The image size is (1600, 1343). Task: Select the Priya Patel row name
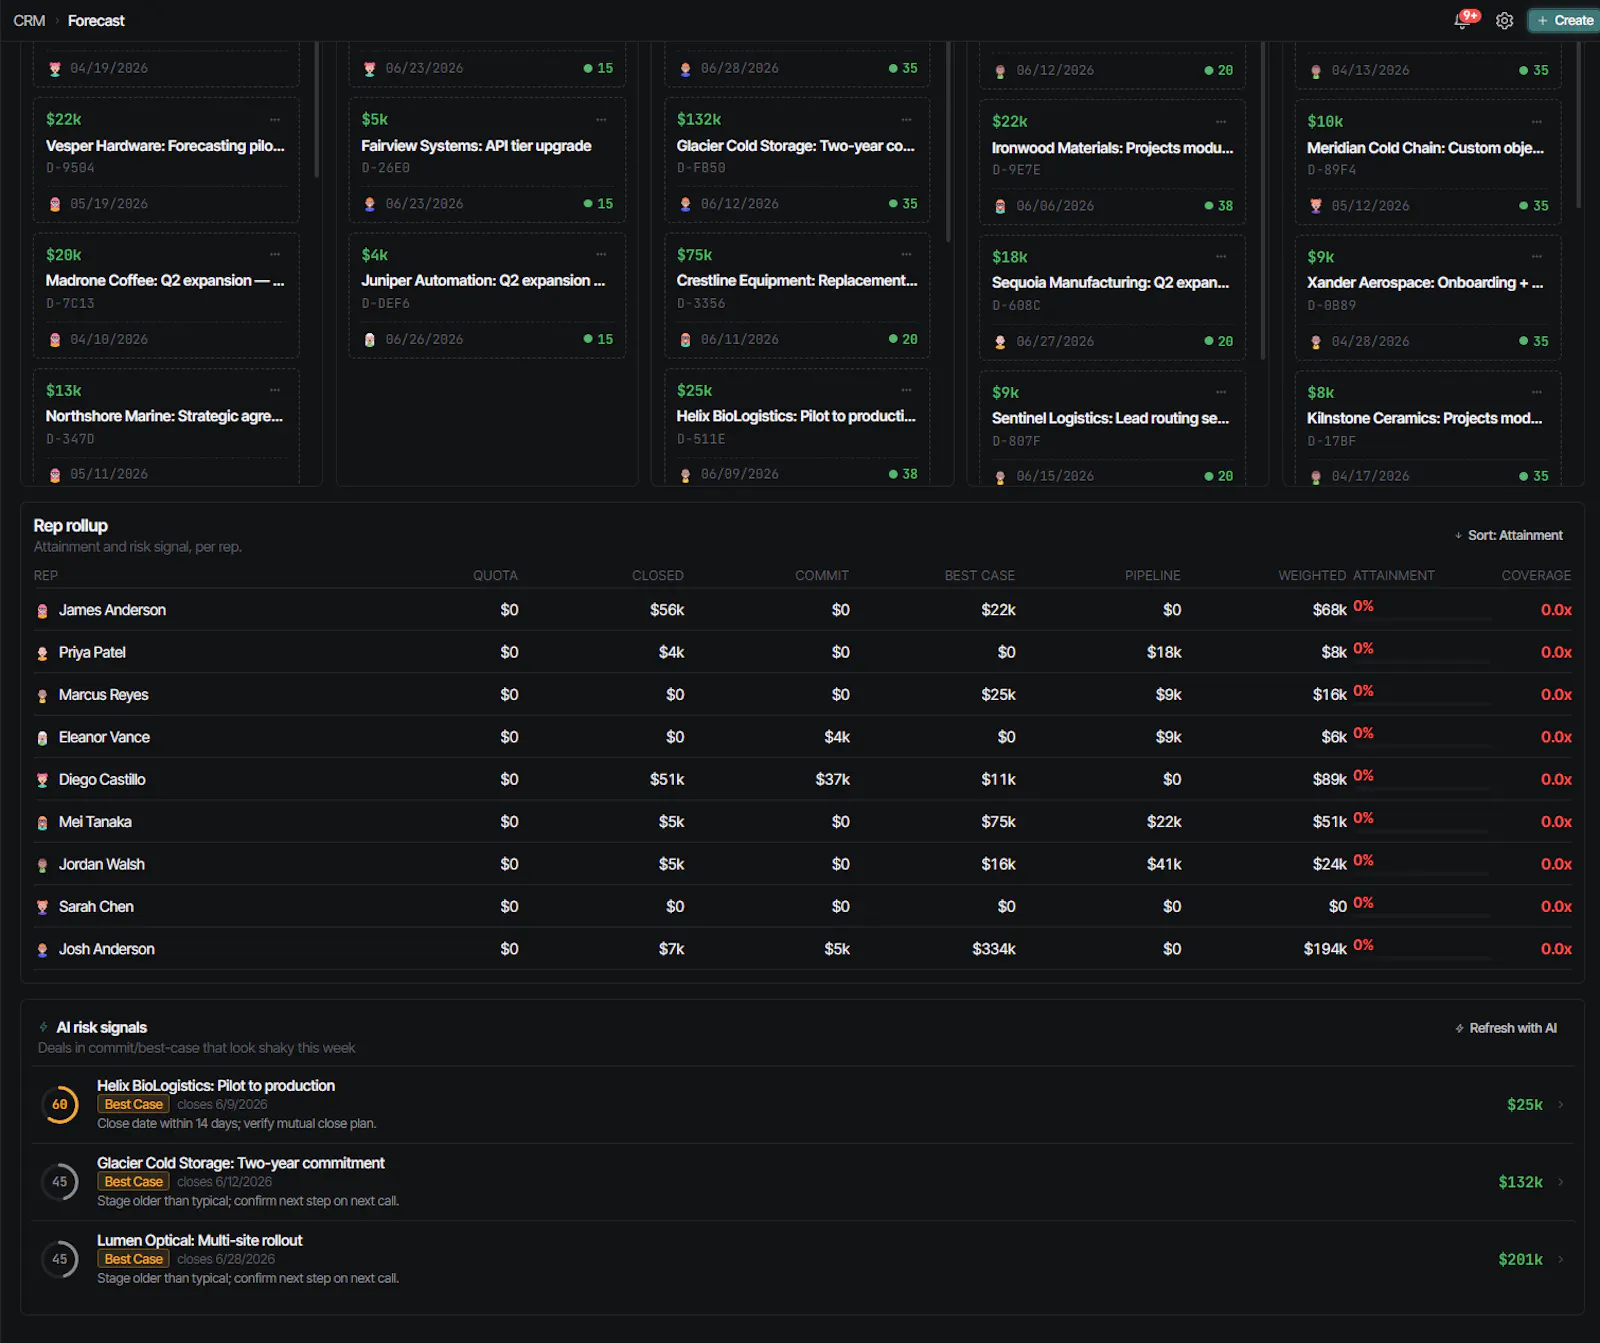(92, 653)
